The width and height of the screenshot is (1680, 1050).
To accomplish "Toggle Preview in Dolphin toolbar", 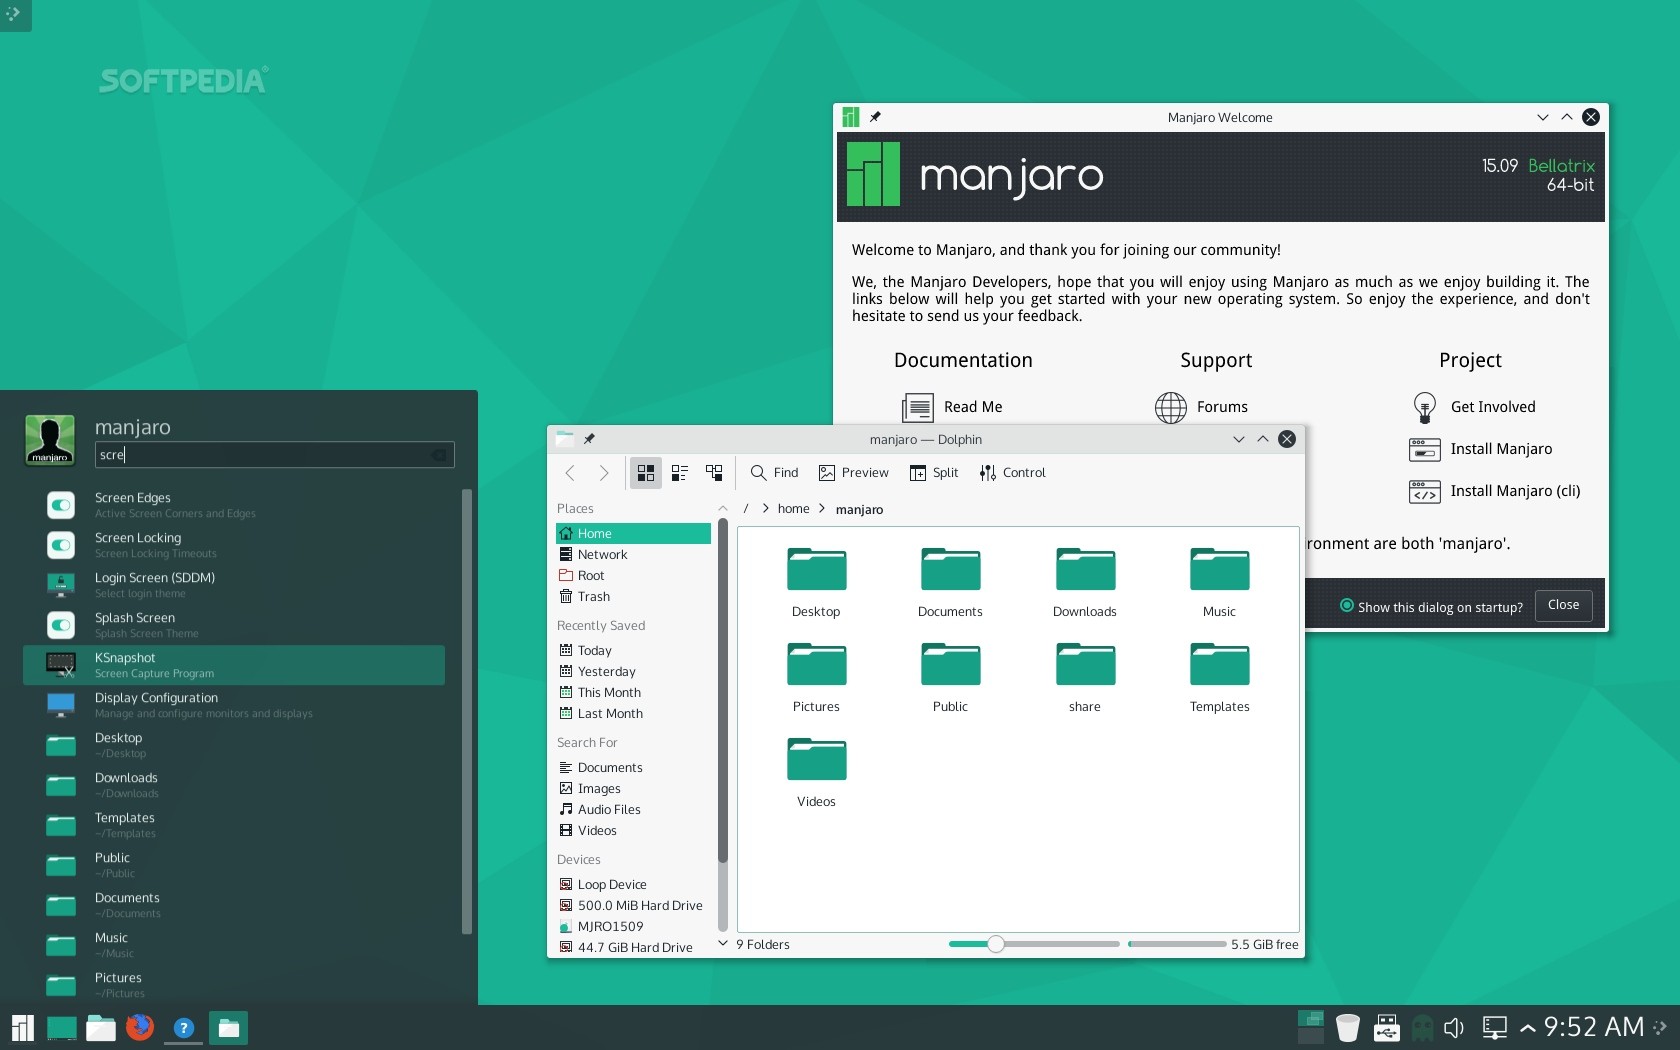I will 853,473.
